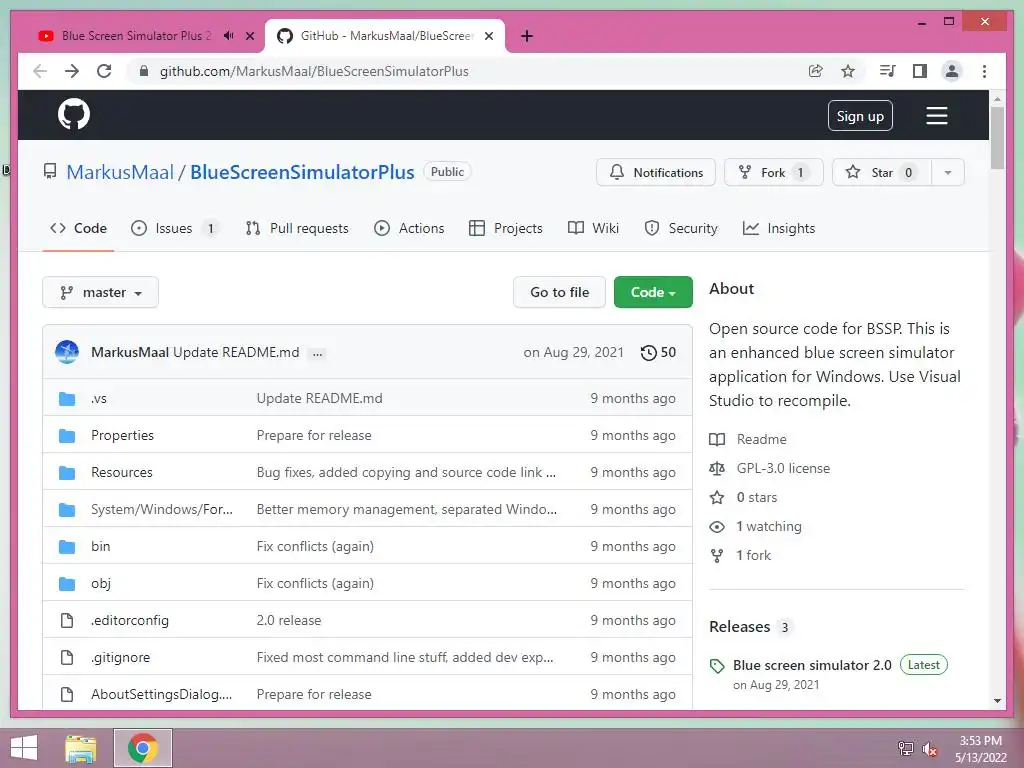Open File Explorer from taskbar
This screenshot has width=1024, height=768.
pos(81,748)
